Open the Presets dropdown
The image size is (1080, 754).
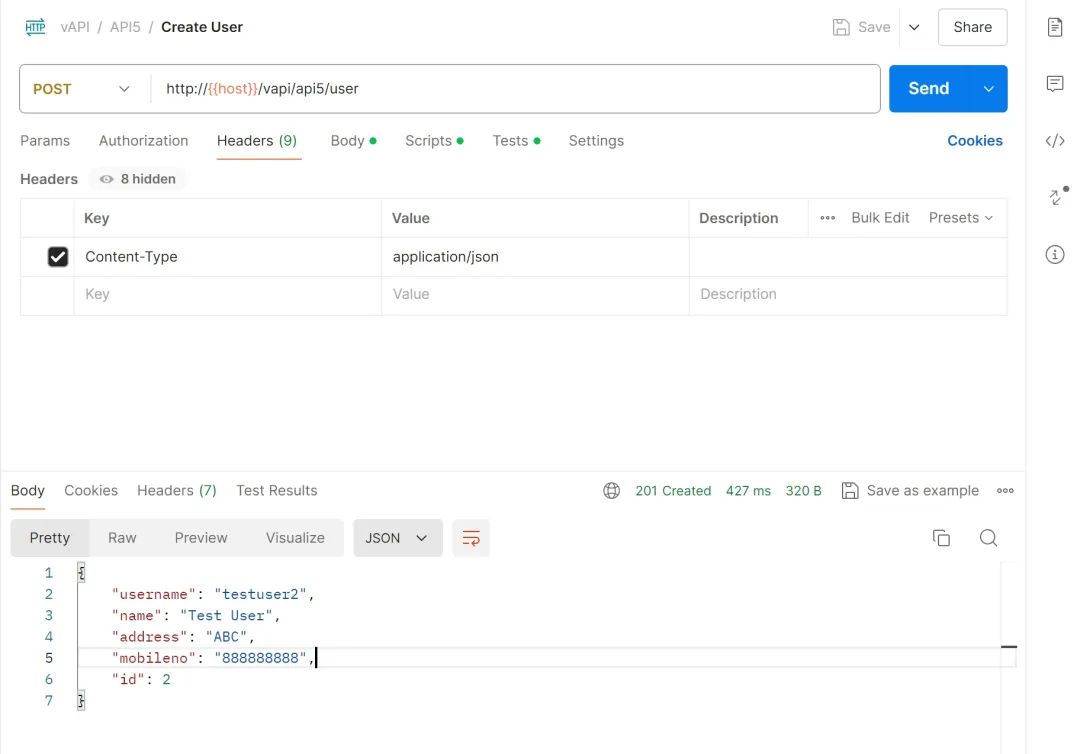(x=961, y=218)
